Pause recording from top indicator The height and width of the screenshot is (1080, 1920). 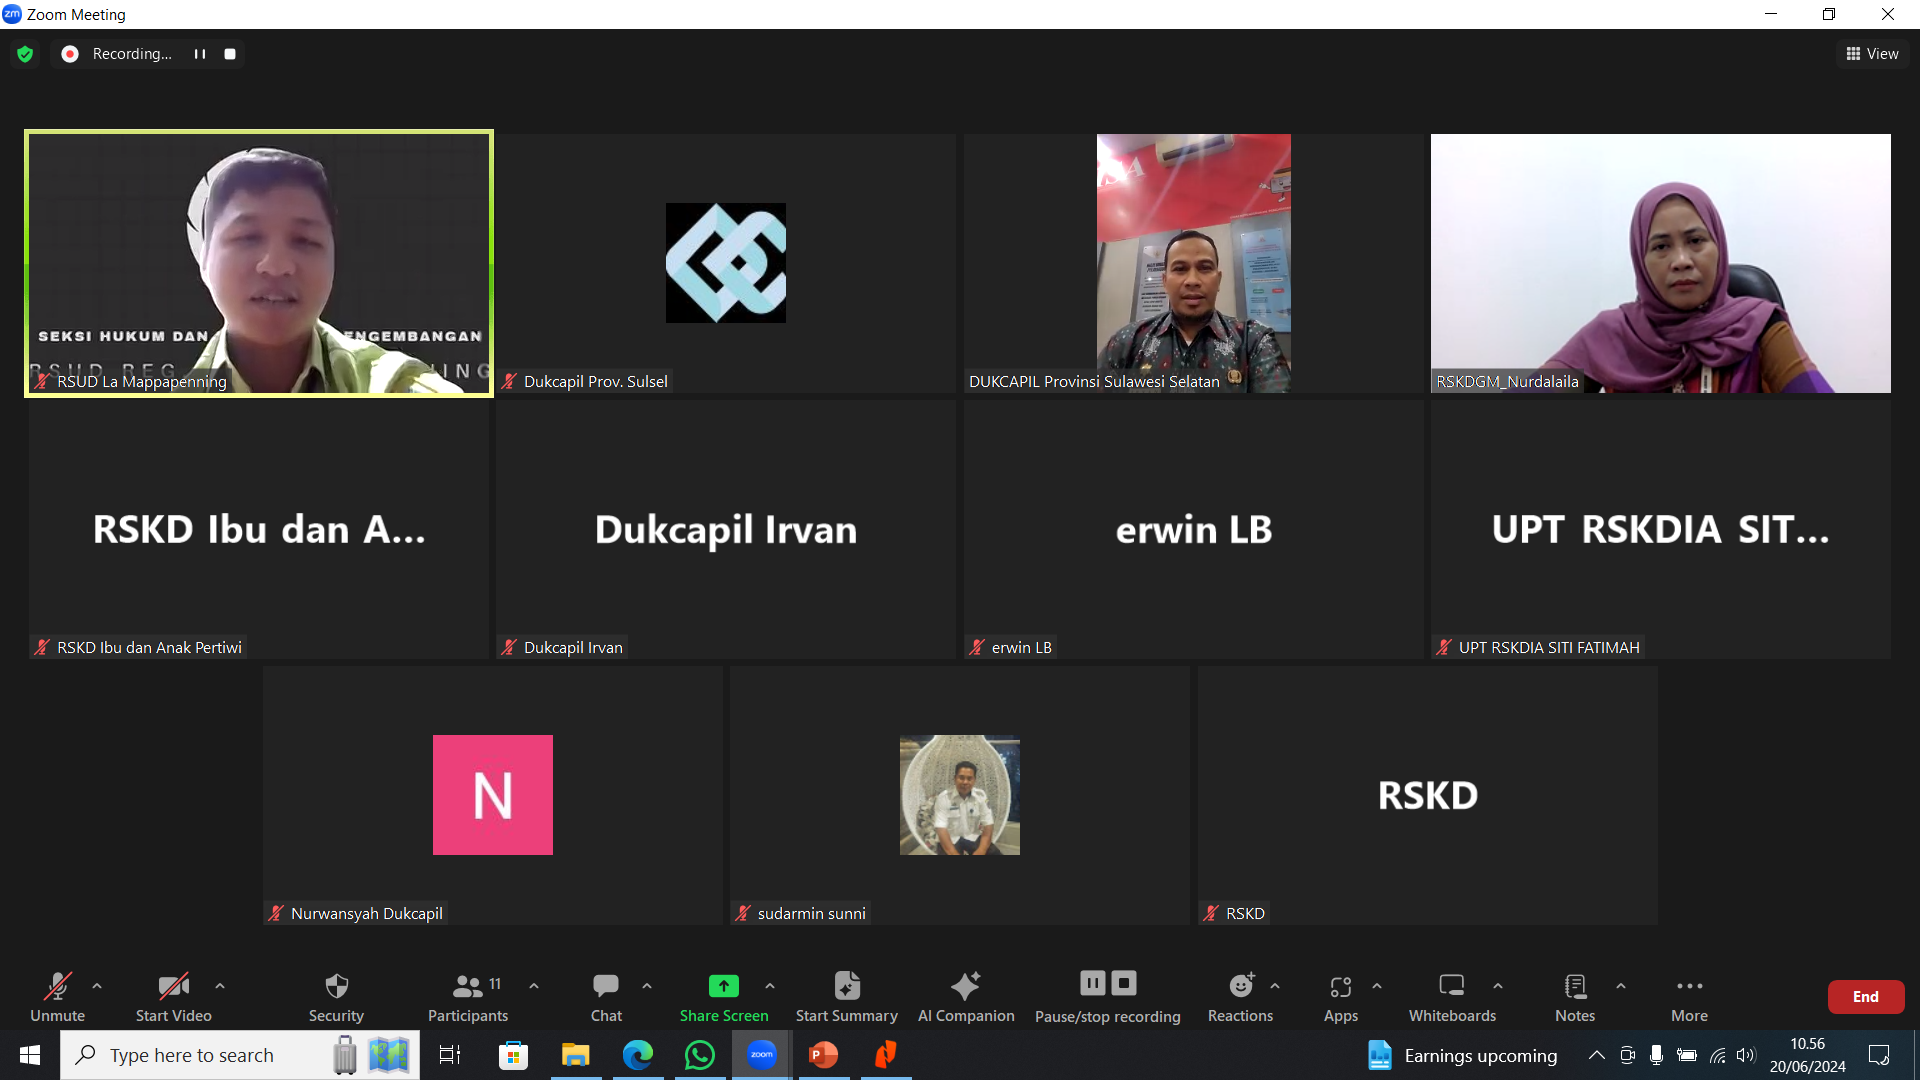pos(200,54)
